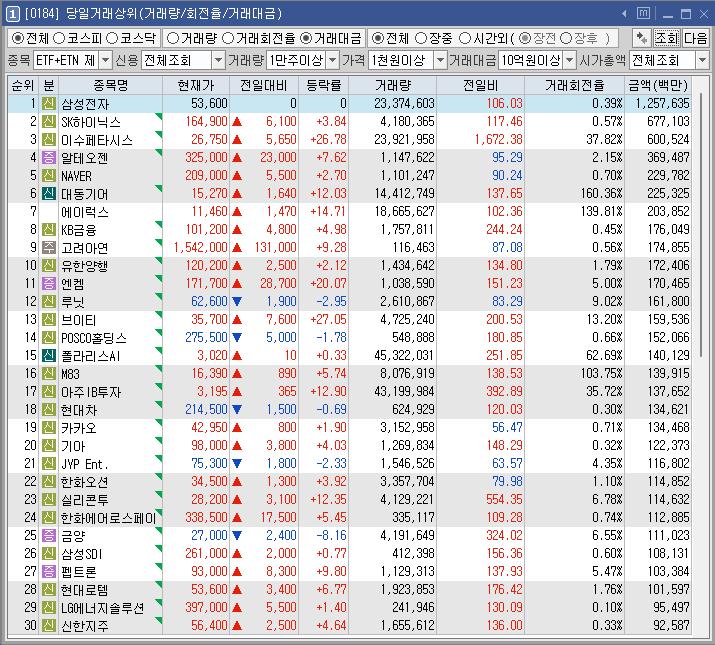Click the 신 badge icon for JYP Ent.

(49, 463)
